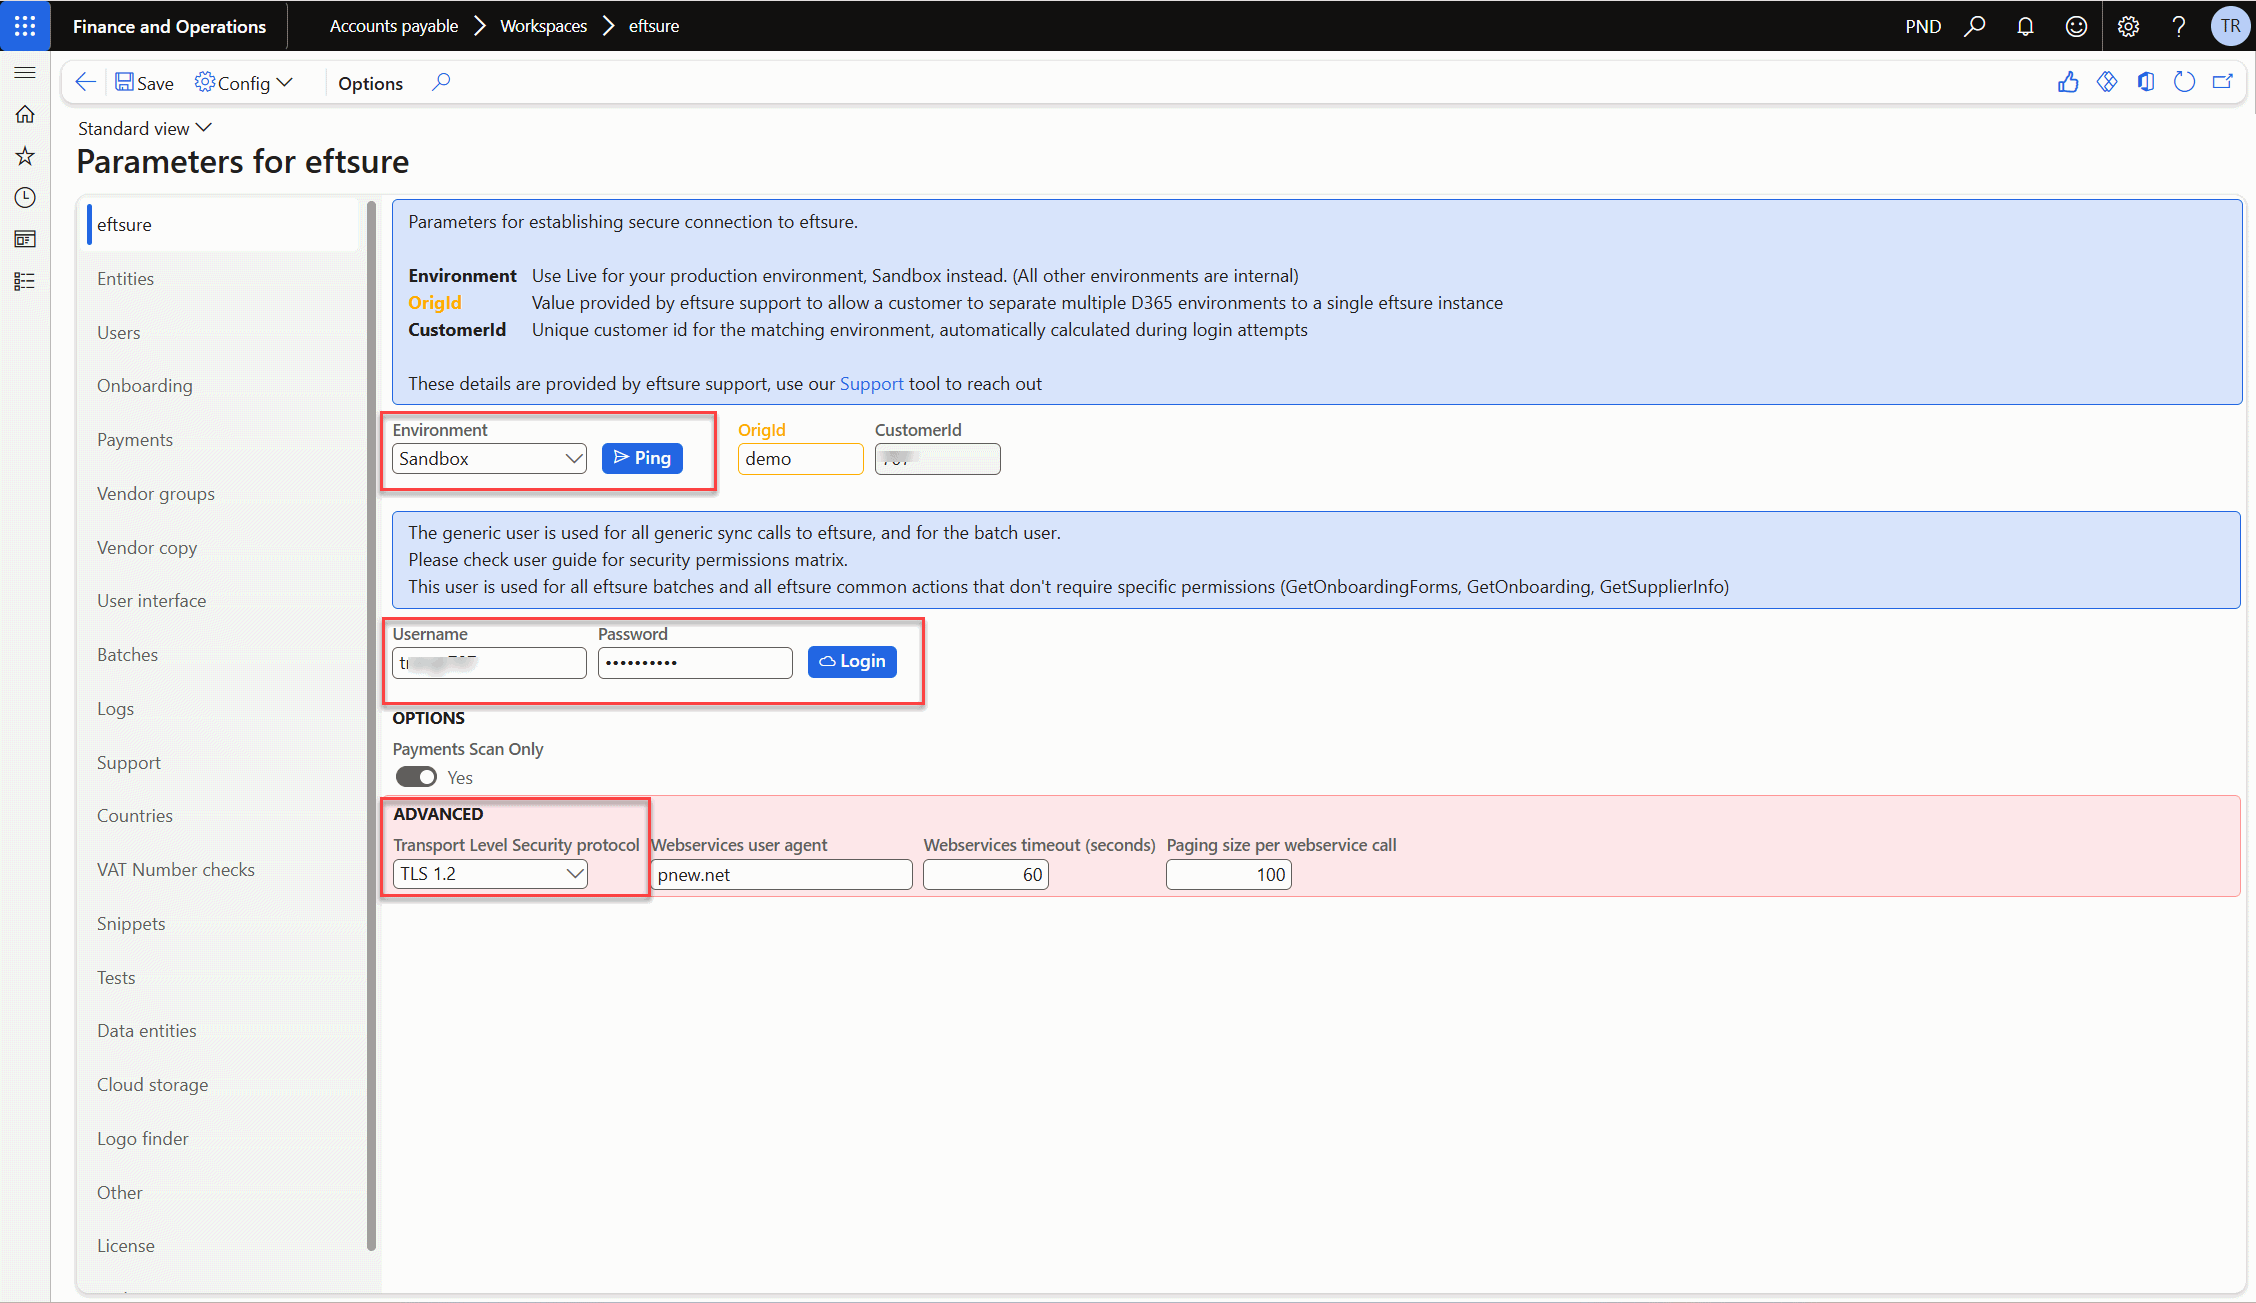The image size is (2256, 1303).
Task: Open the settings gear icon
Action: pyautogui.click(x=2128, y=26)
